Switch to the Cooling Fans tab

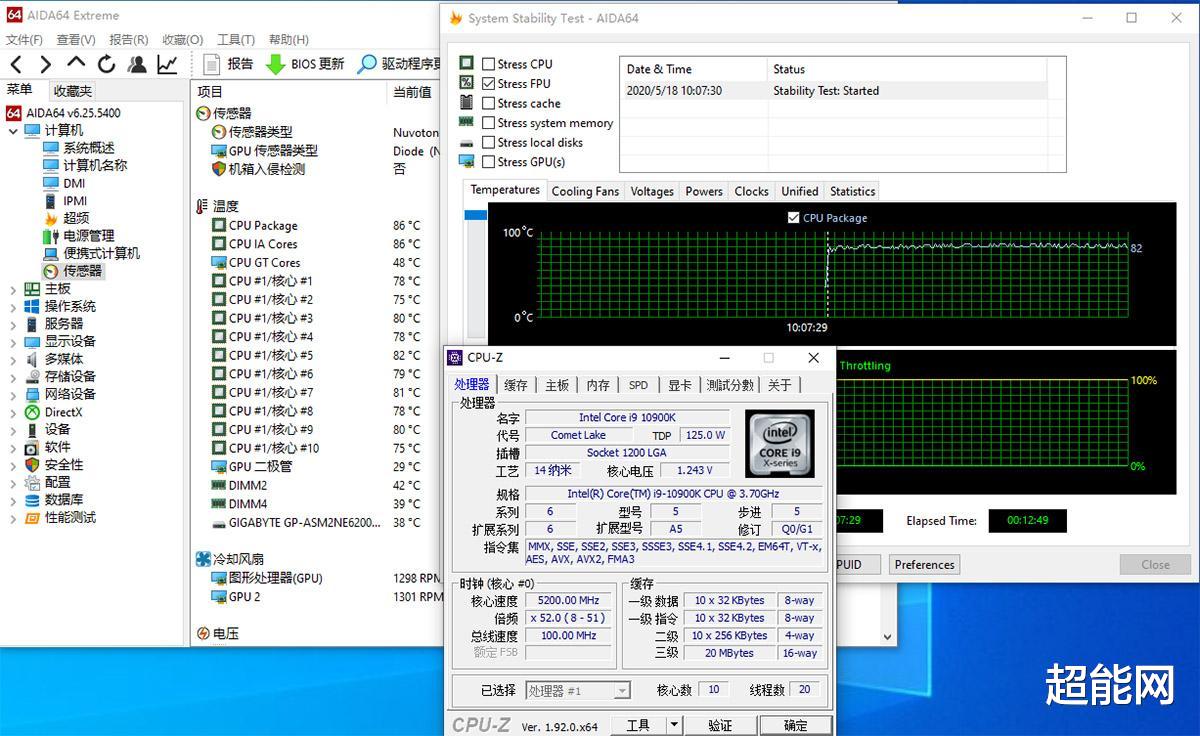585,190
